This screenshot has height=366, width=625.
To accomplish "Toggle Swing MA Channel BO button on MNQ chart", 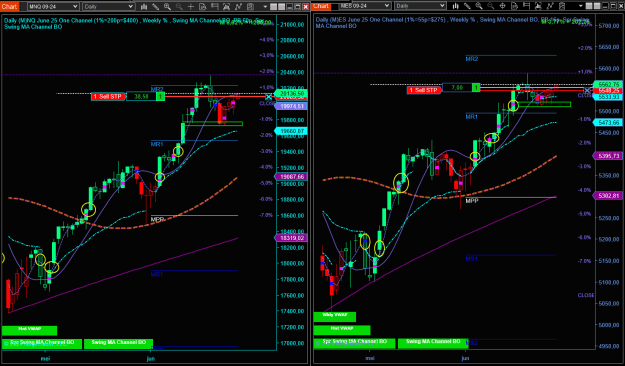I will pyautogui.click(x=118, y=343).
